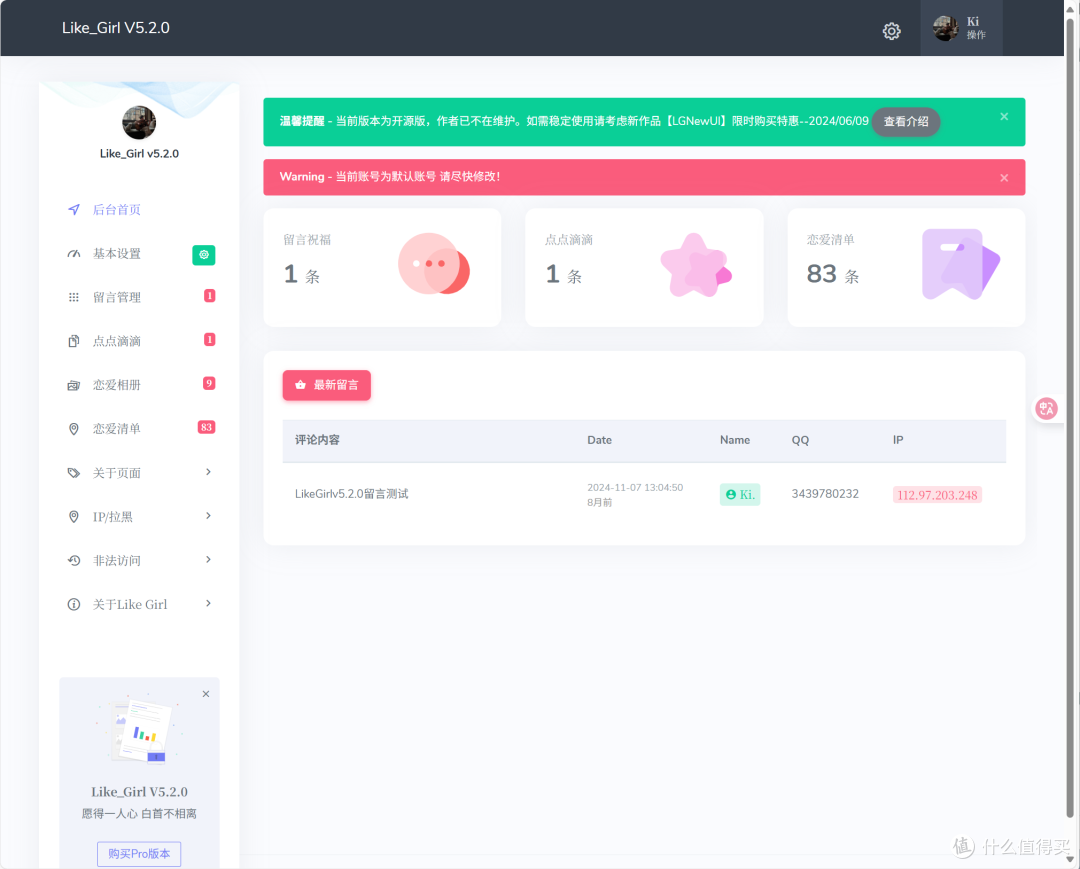Click the promo card report illustration

[x=140, y=729]
